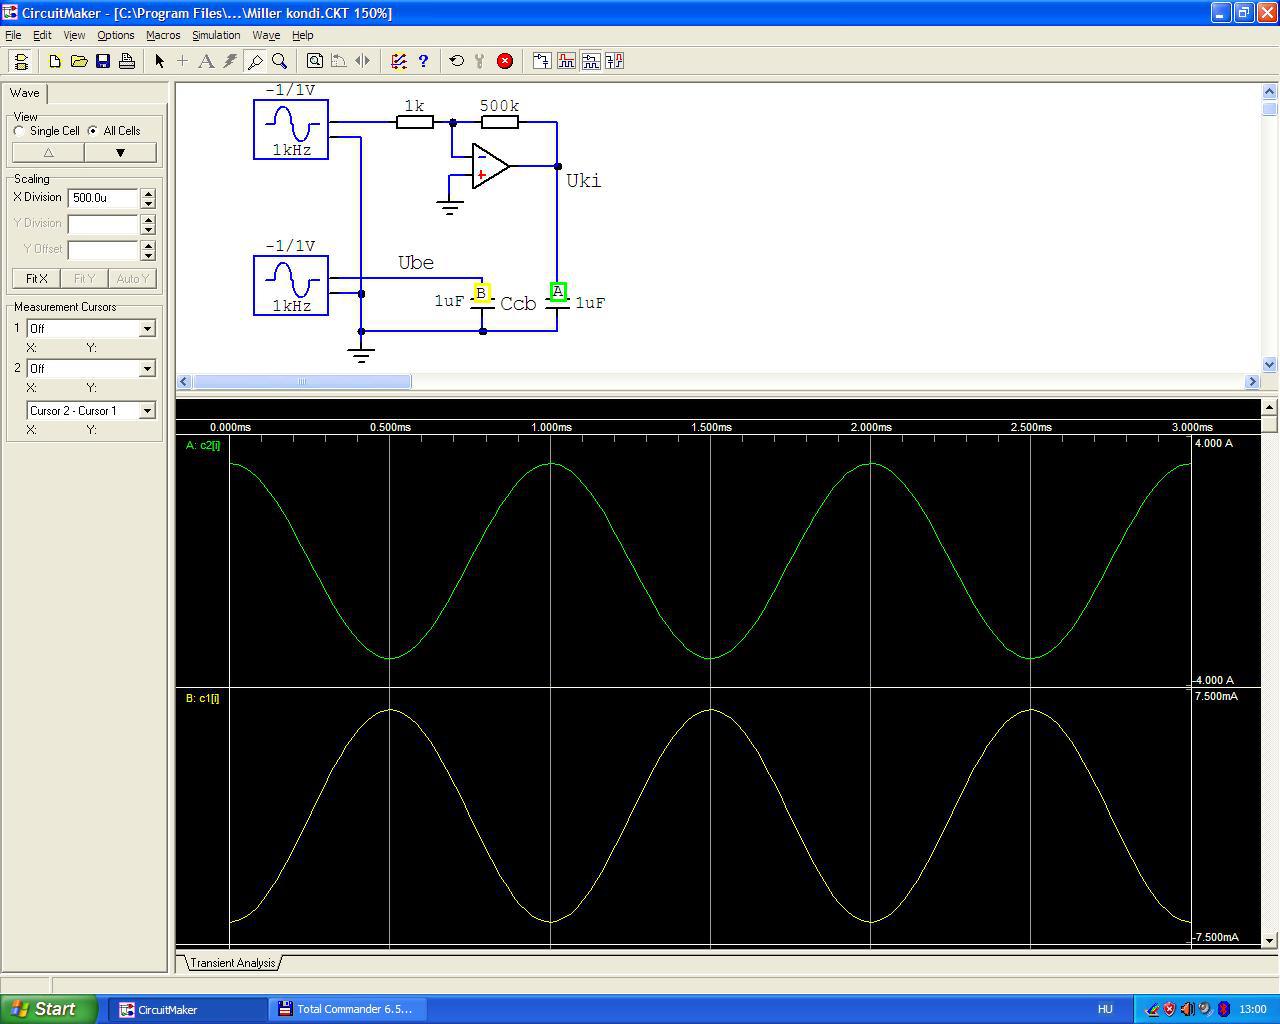1280x1024 pixels.
Task: Expand the Cursor 2 - Cursor 1 dropdown
Action: click(147, 411)
